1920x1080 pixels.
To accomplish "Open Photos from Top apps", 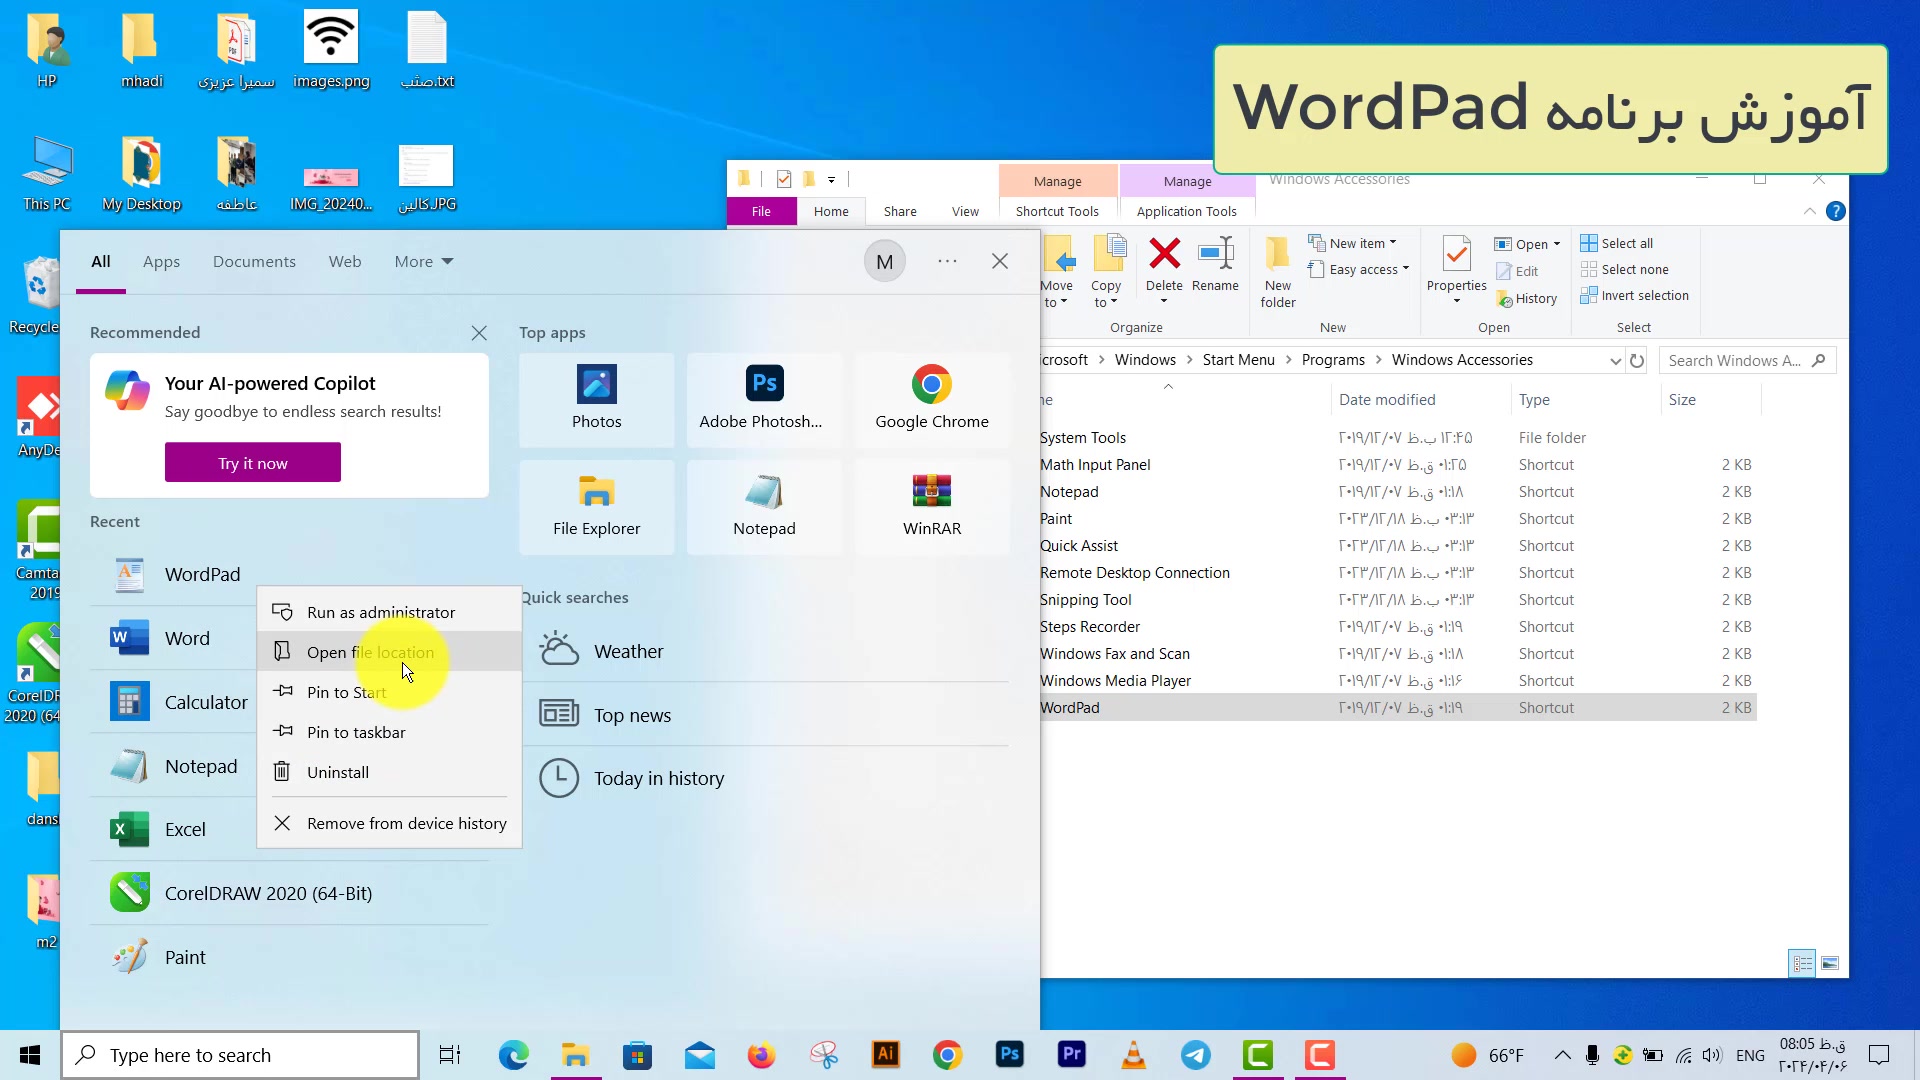I will point(596,398).
